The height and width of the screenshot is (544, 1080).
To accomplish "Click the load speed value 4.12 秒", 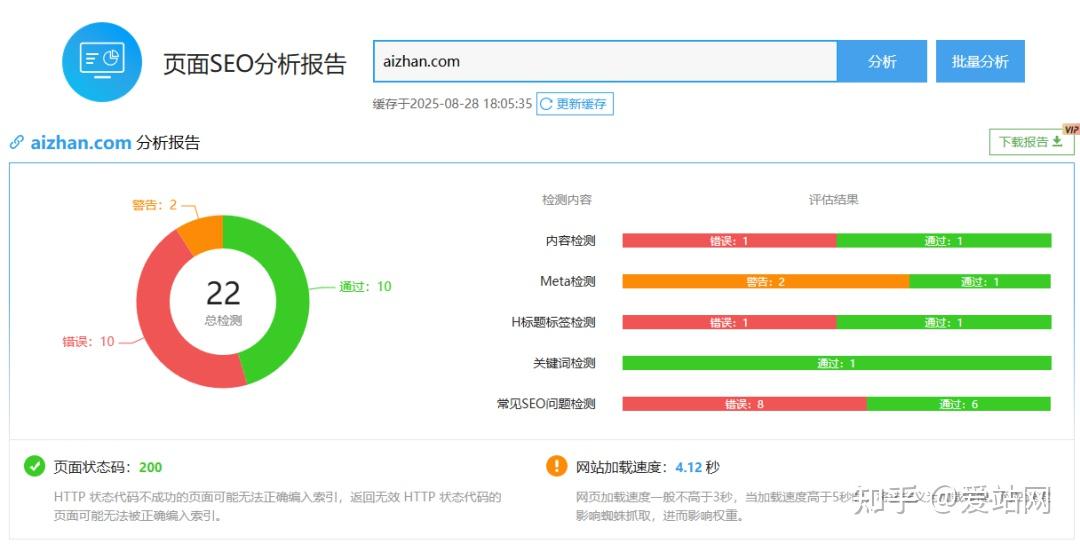I will coord(697,467).
